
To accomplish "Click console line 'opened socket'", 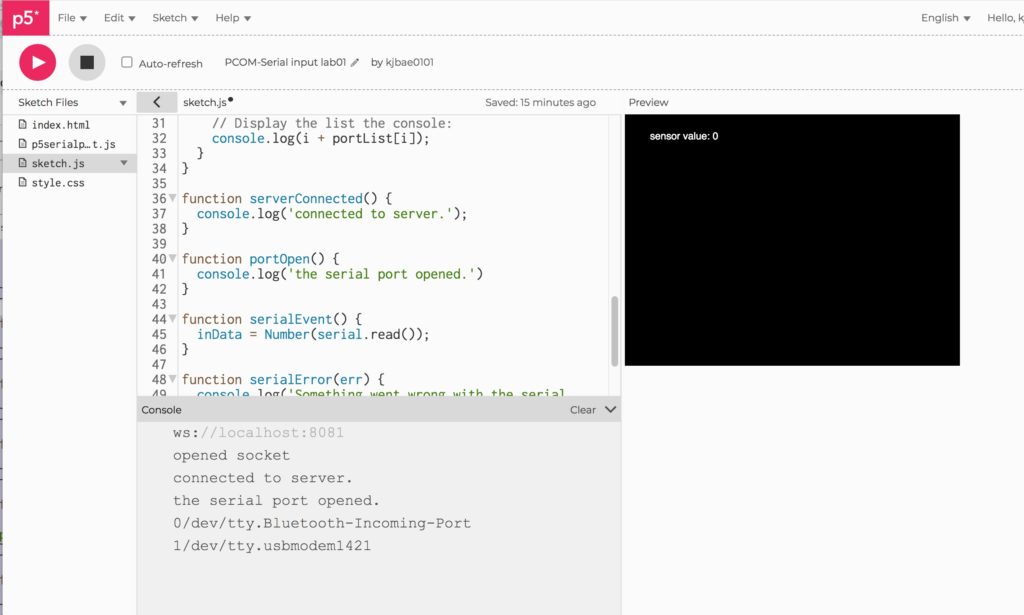I will (x=231, y=455).
